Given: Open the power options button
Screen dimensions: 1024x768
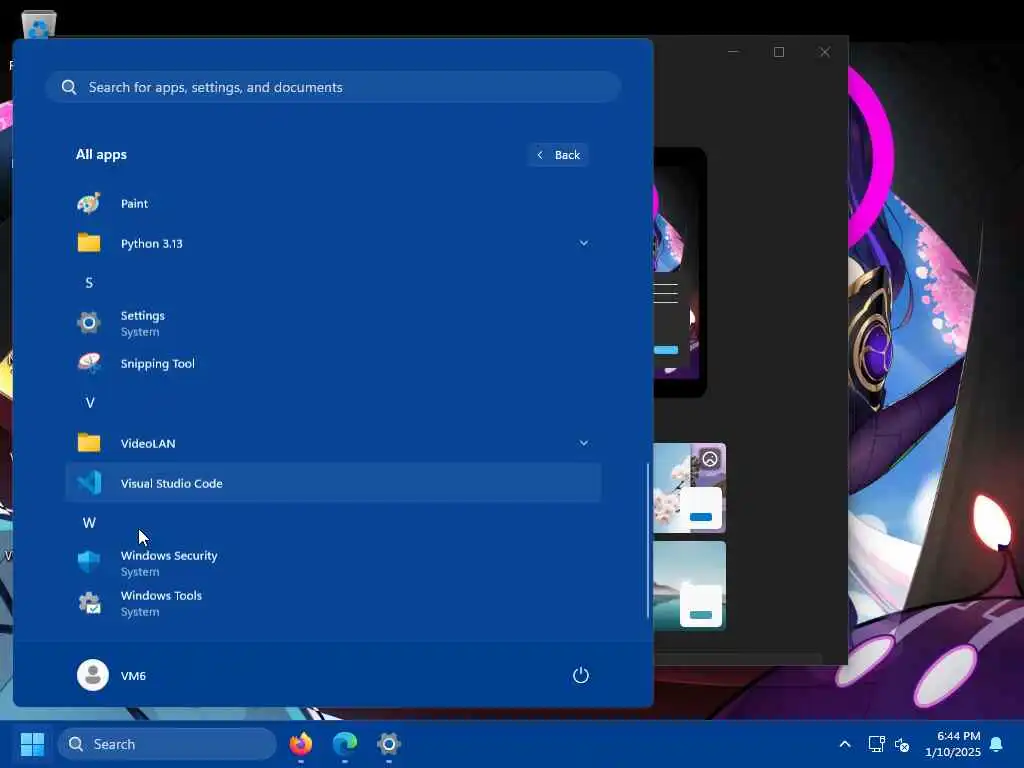Looking at the screenshot, I should coord(581,675).
